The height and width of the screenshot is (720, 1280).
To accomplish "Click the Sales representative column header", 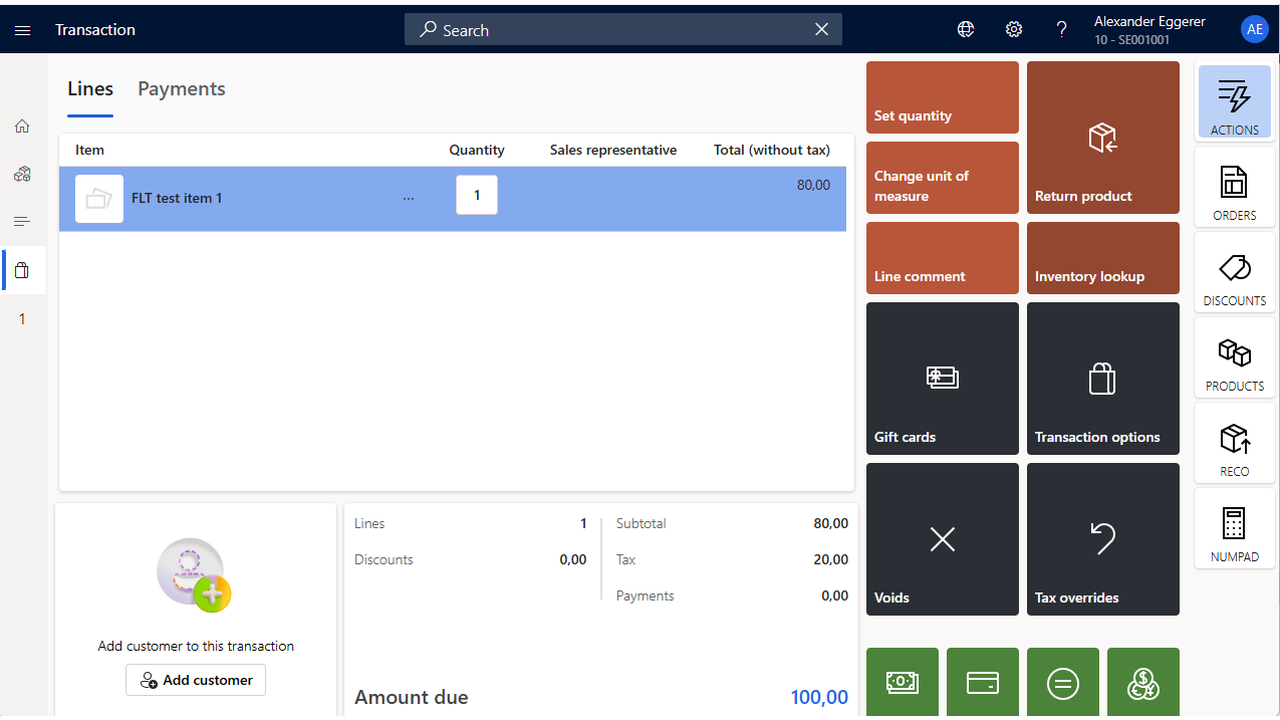I will tap(613, 150).
